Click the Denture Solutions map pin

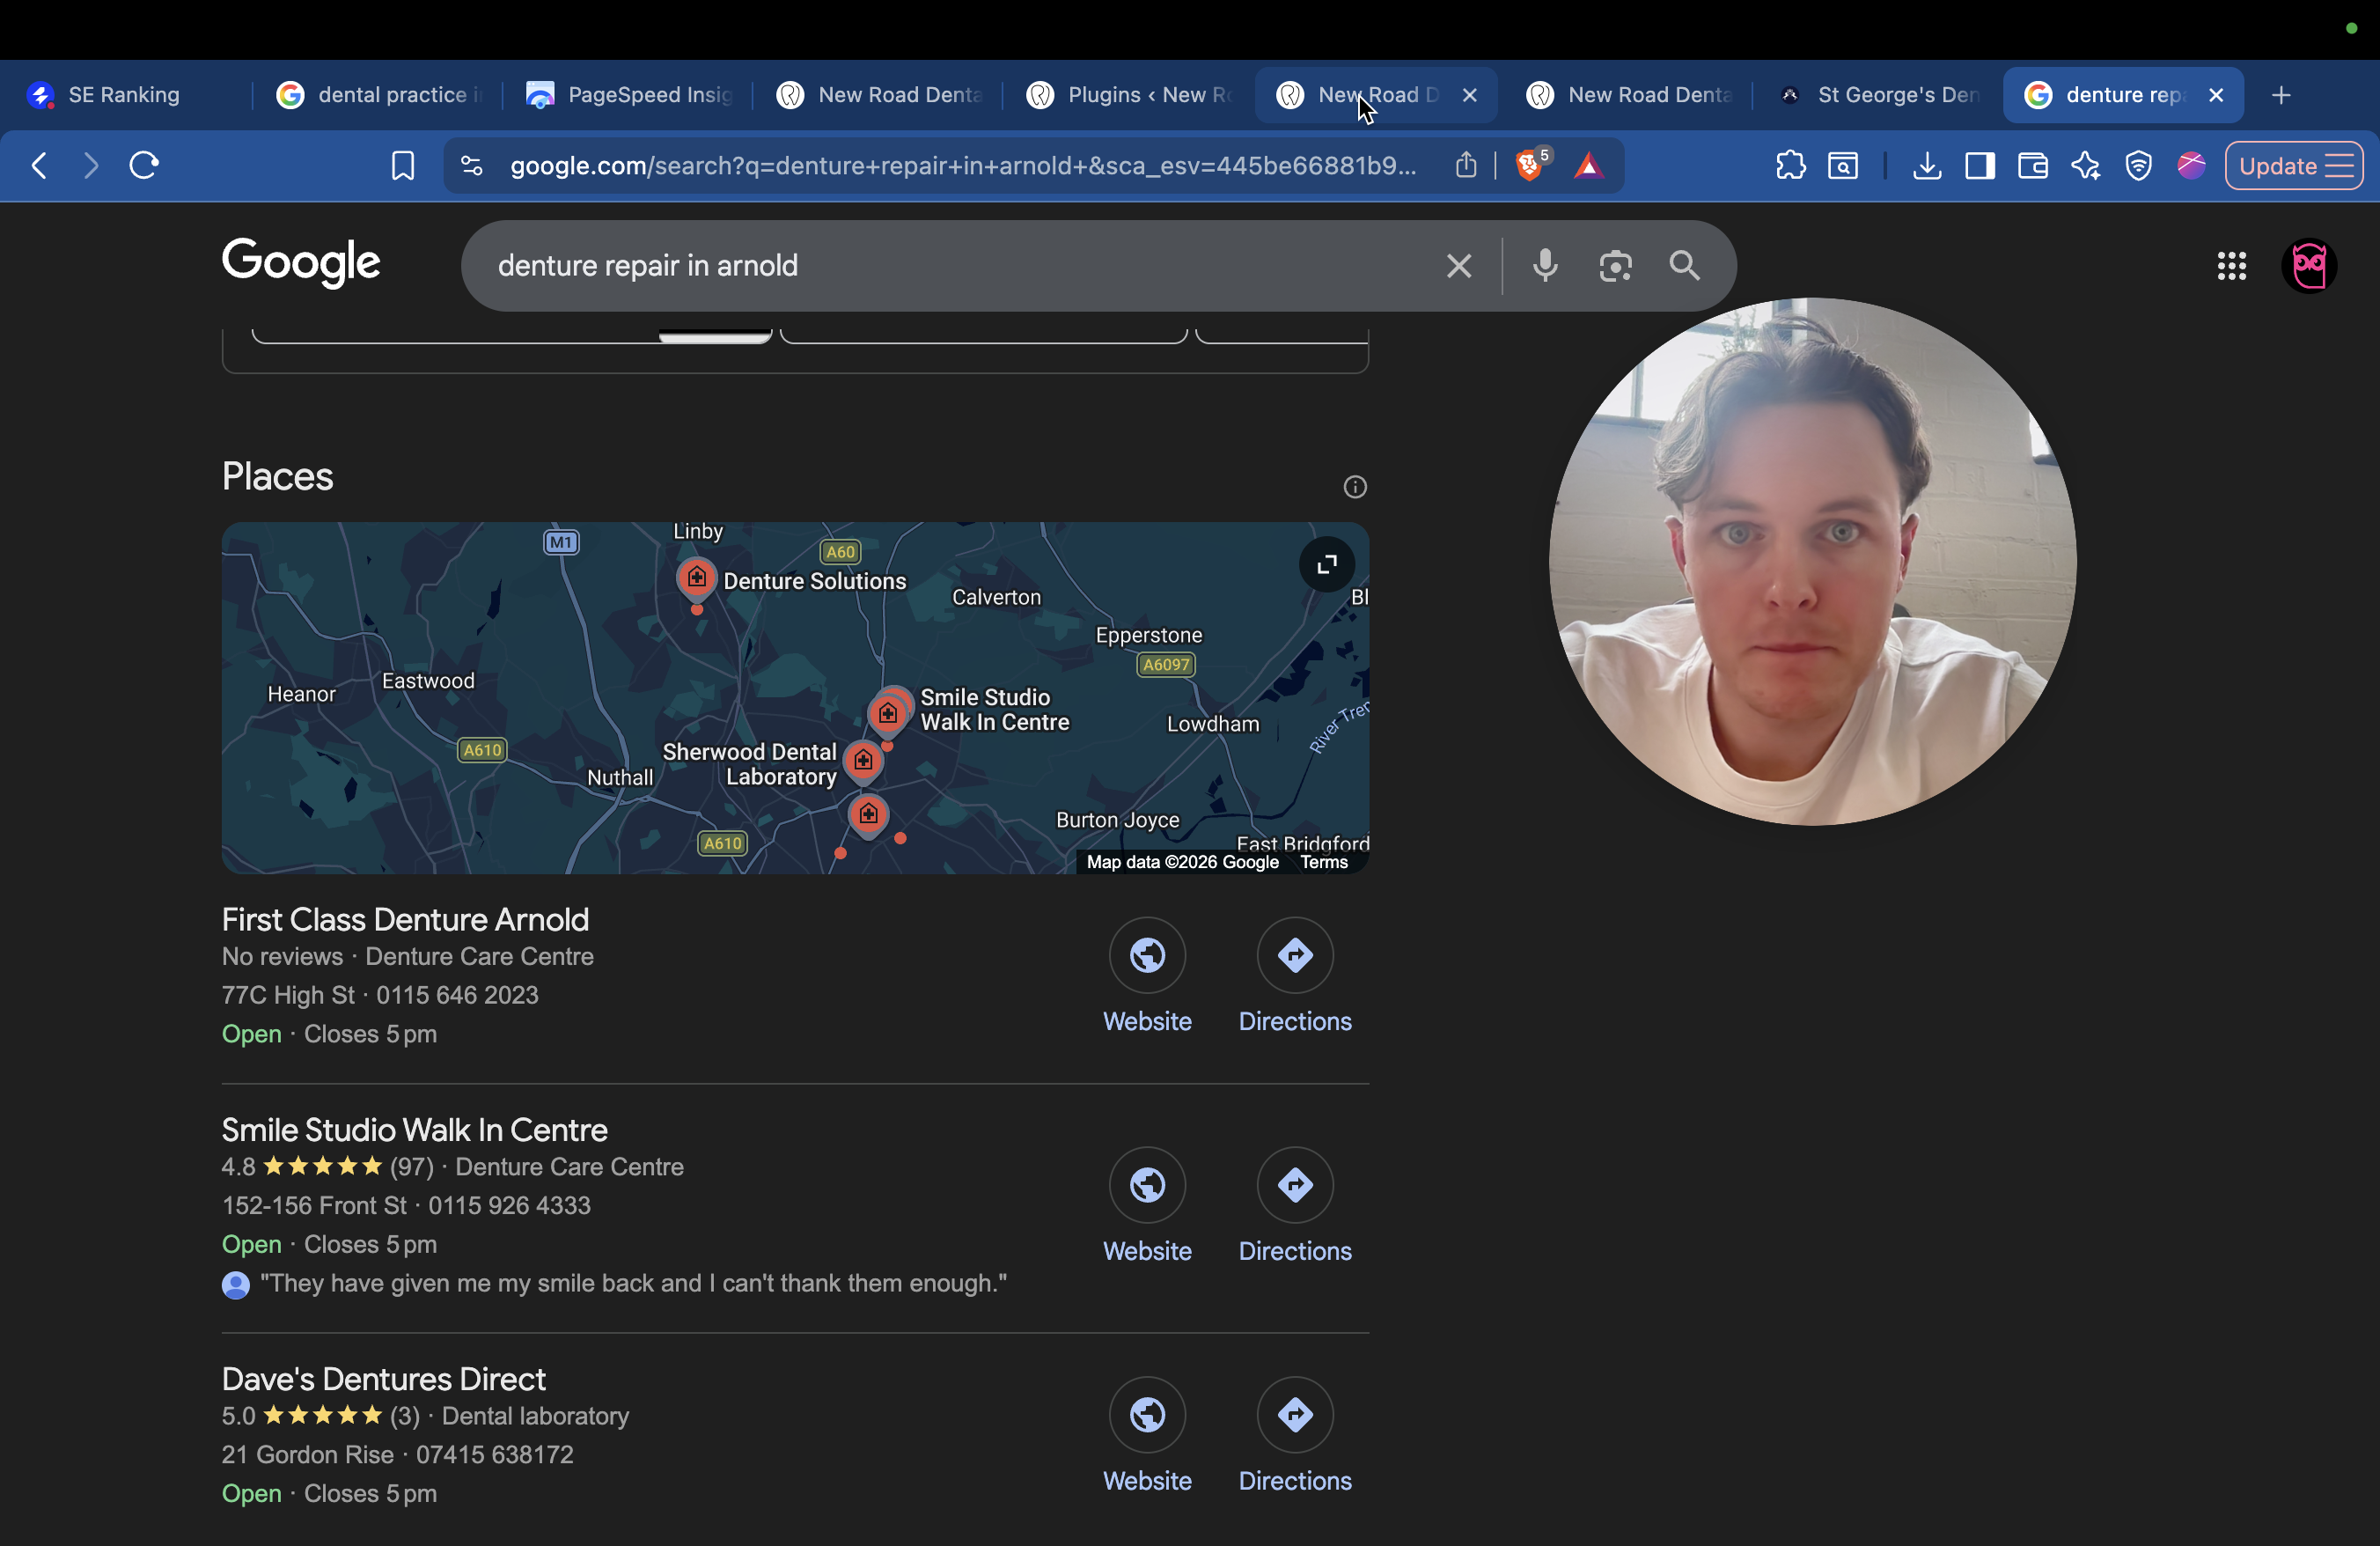697,577
